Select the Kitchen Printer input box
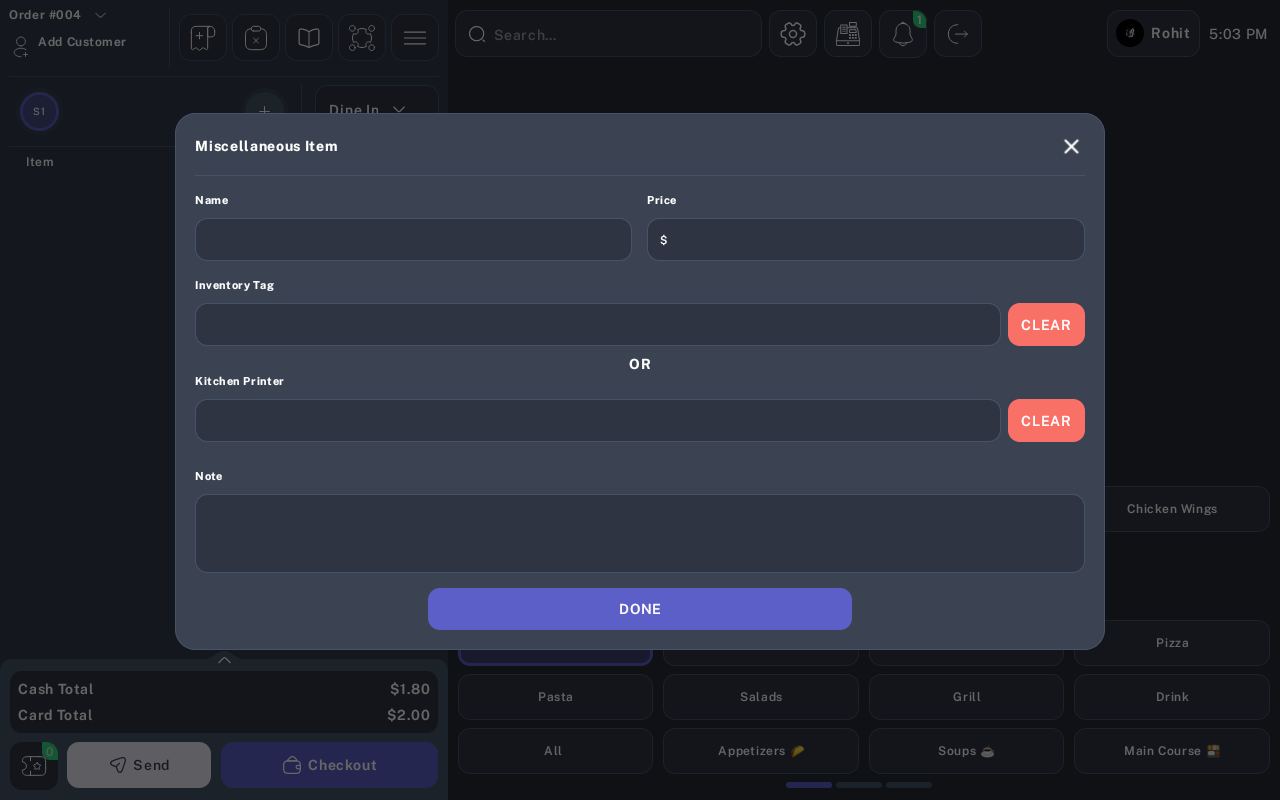This screenshot has width=1280, height=800. [x=598, y=421]
